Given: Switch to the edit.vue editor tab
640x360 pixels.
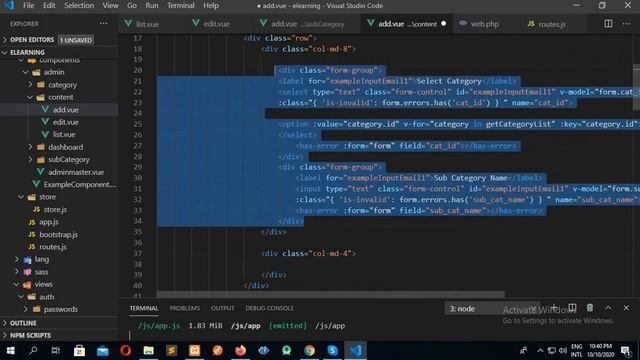Looking at the screenshot, I should click(216, 24).
